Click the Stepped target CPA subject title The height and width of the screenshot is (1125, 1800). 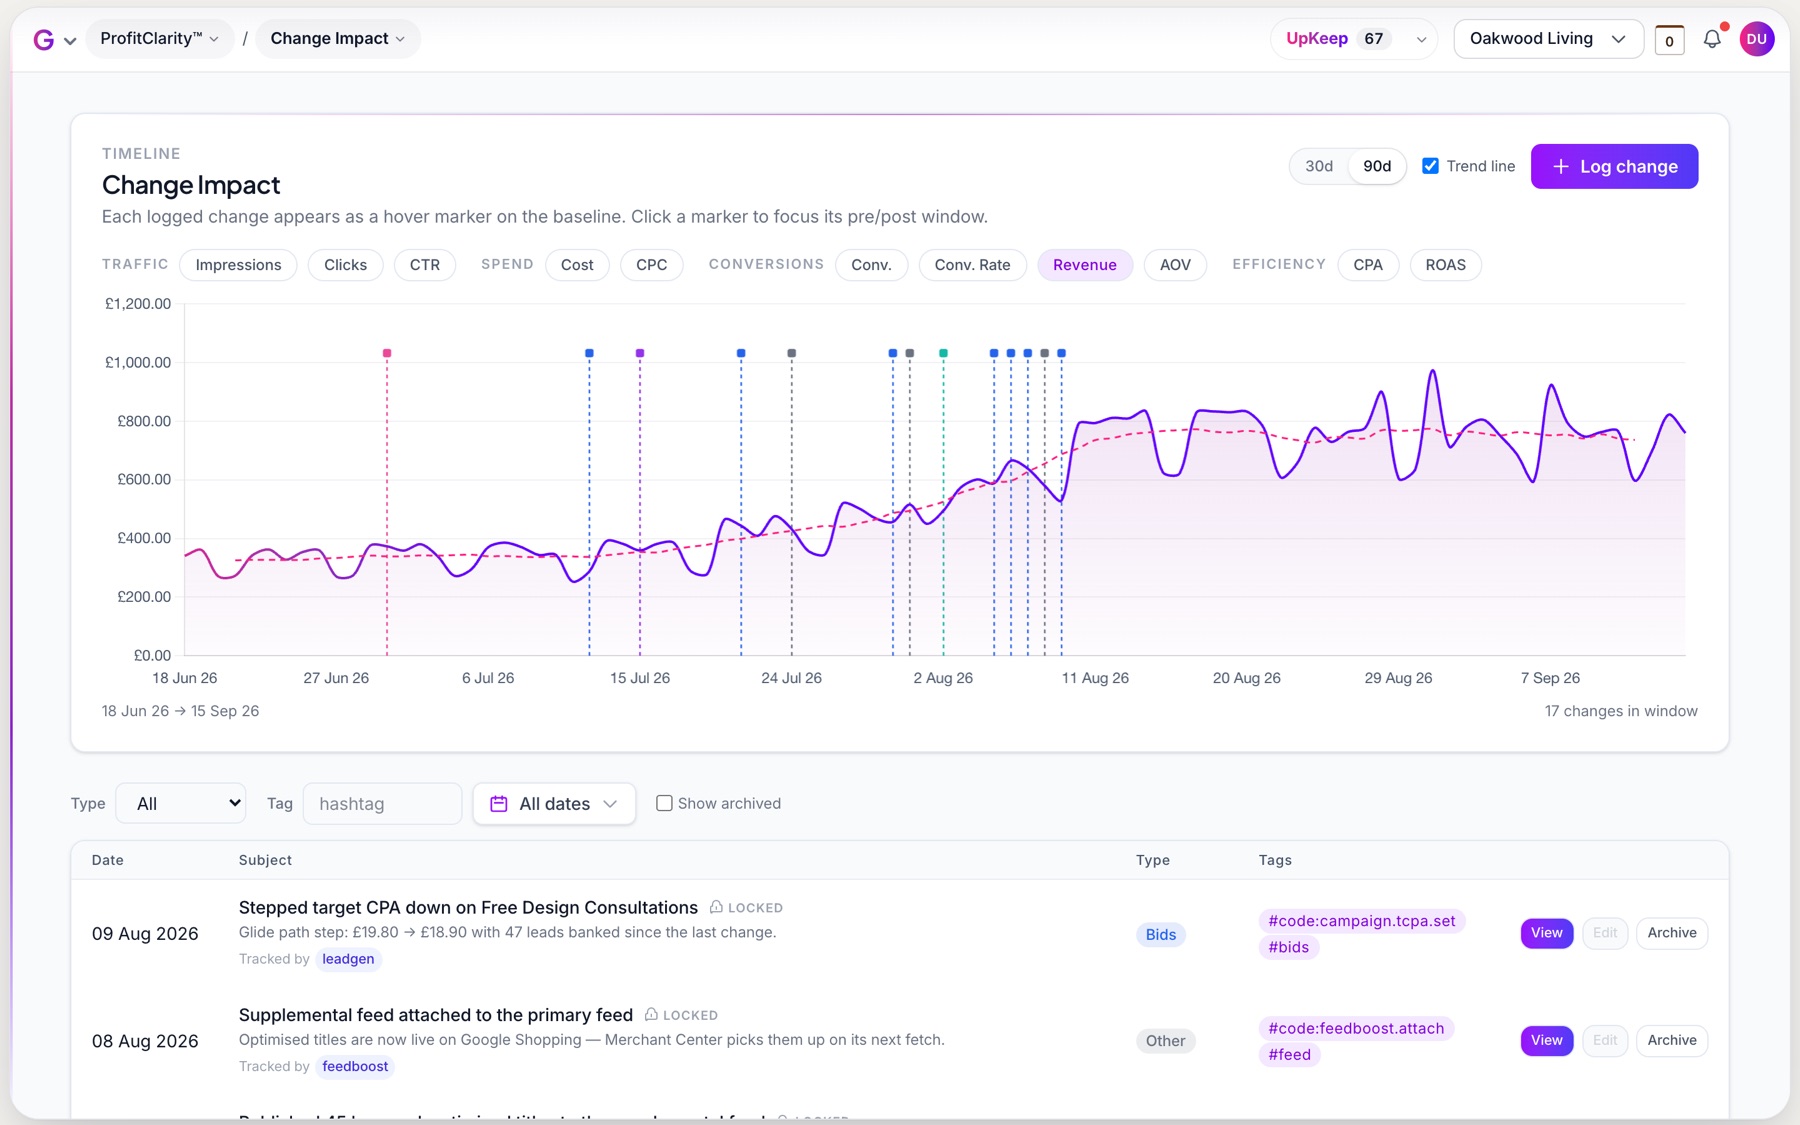coord(468,907)
